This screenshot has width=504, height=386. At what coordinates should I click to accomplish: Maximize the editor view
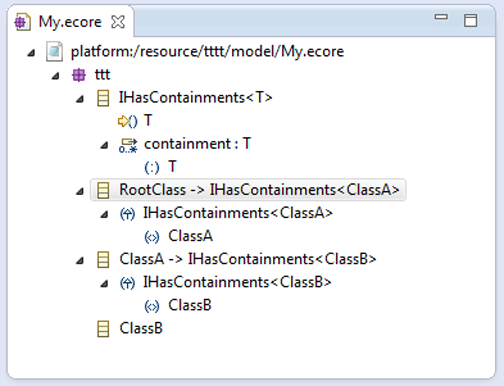[471, 20]
